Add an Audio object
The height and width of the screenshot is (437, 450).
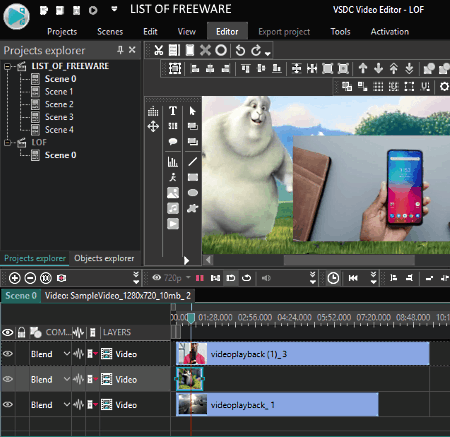173,208
